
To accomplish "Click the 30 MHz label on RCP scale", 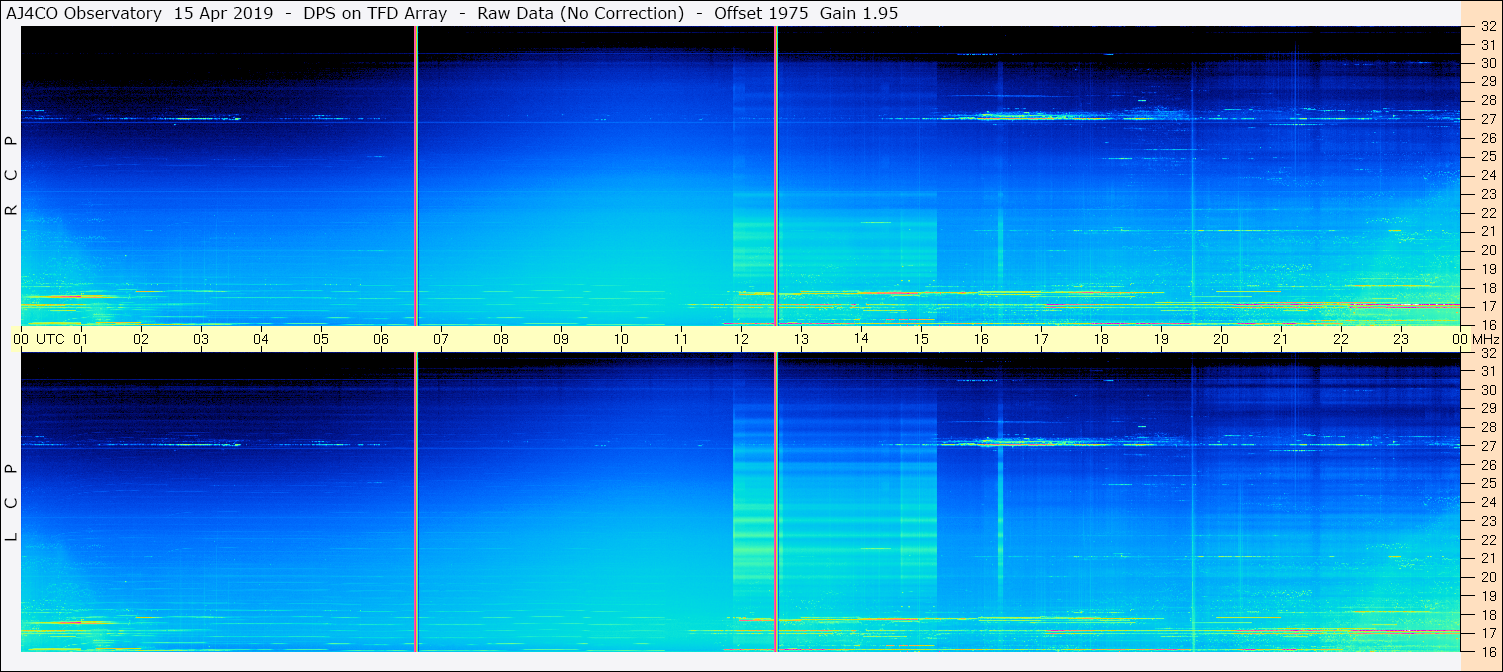I will point(1487,62).
